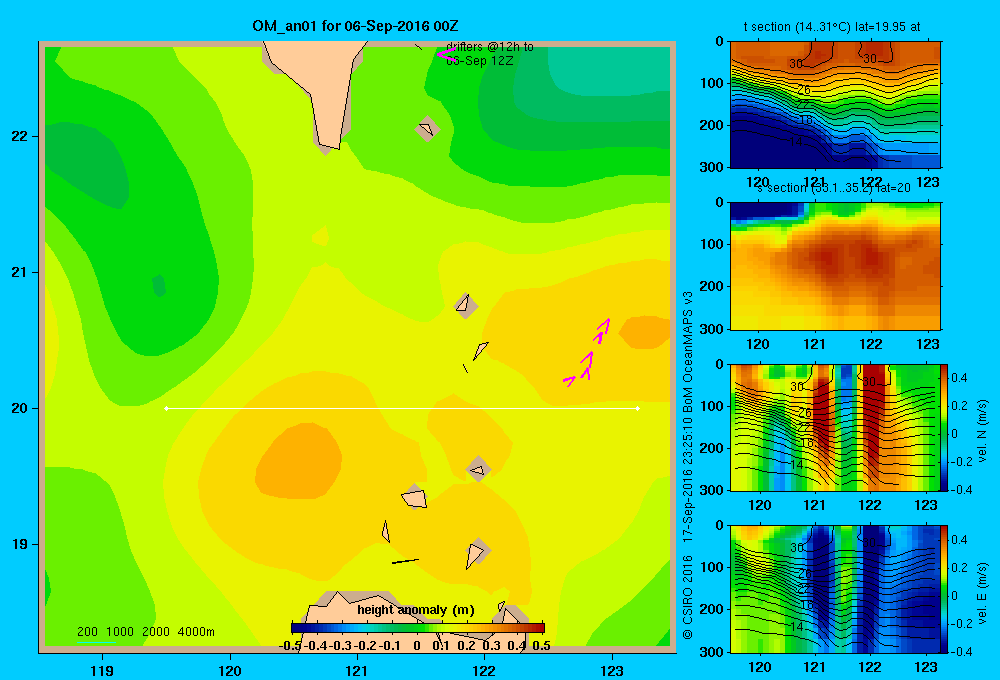This screenshot has height=680, width=1000.
Task: Open the northward velocity section panel
Action: click(x=834, y=427)
